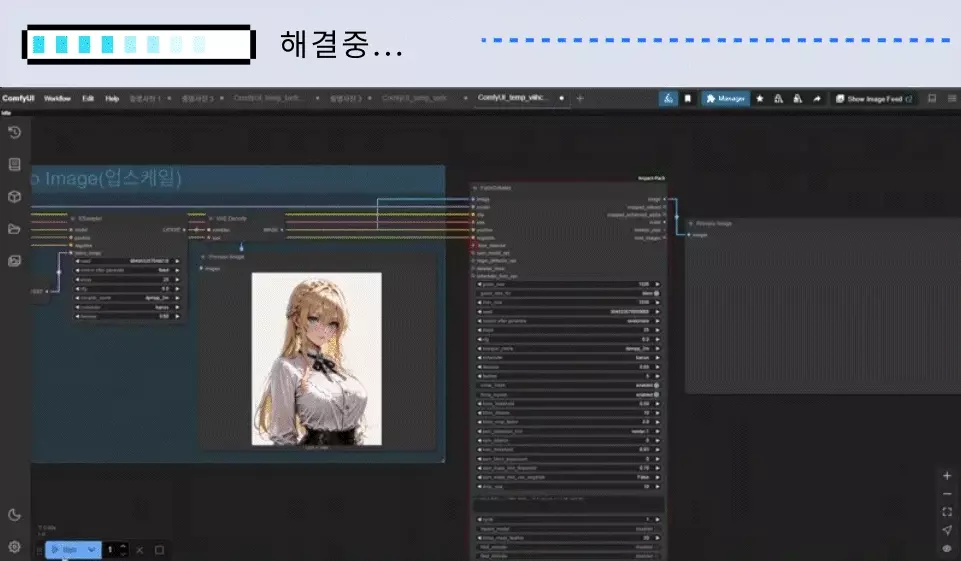Open the image gallery sidebar icon
961x561 pixels.
[15, 261]
